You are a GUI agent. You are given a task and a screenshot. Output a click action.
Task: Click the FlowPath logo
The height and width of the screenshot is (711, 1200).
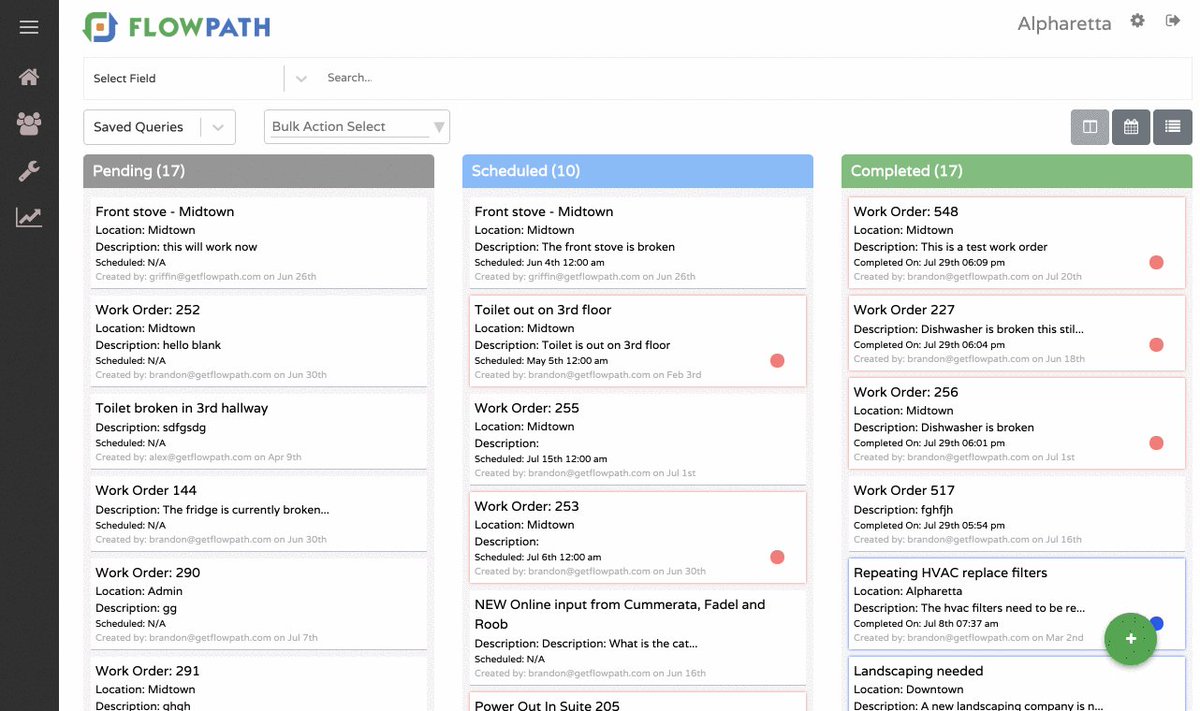pos(177,27)
